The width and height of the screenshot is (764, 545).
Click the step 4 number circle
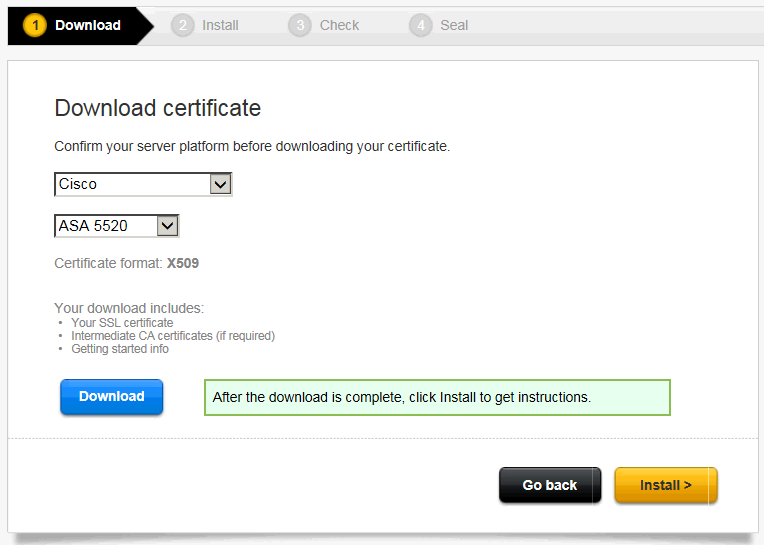coord(421,25)
